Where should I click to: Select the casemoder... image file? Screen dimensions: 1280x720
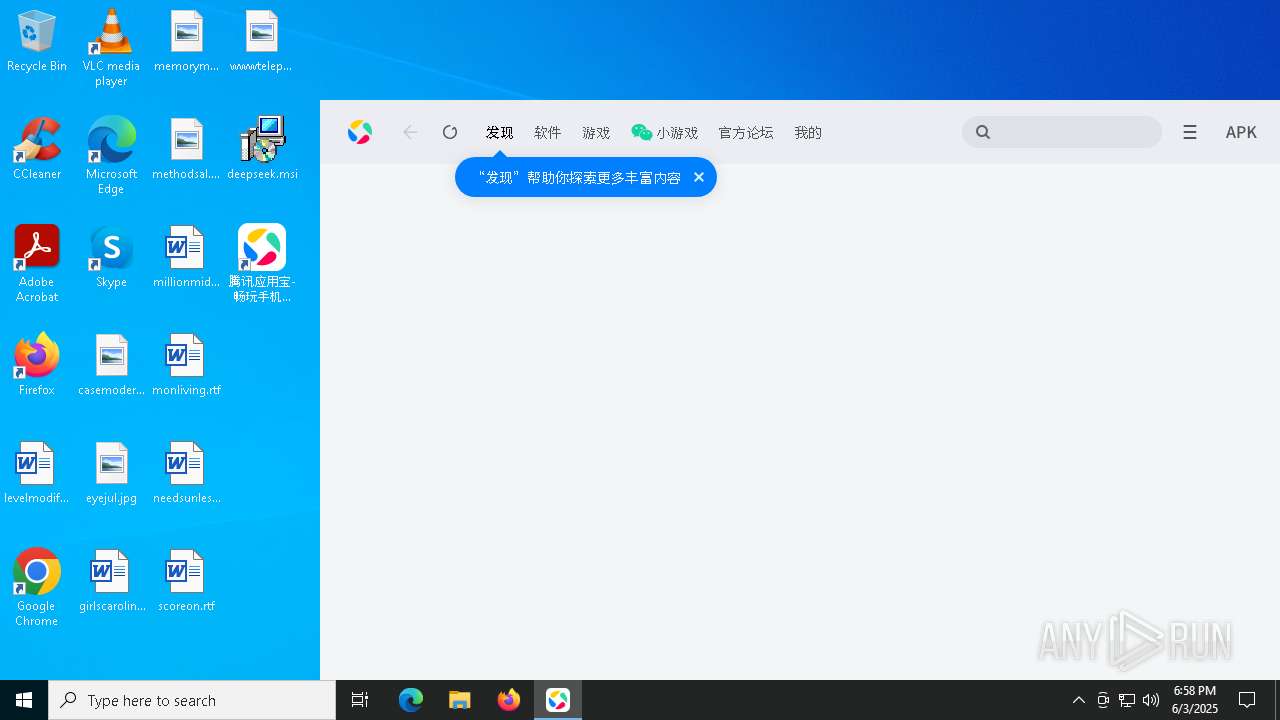(111, 364)
